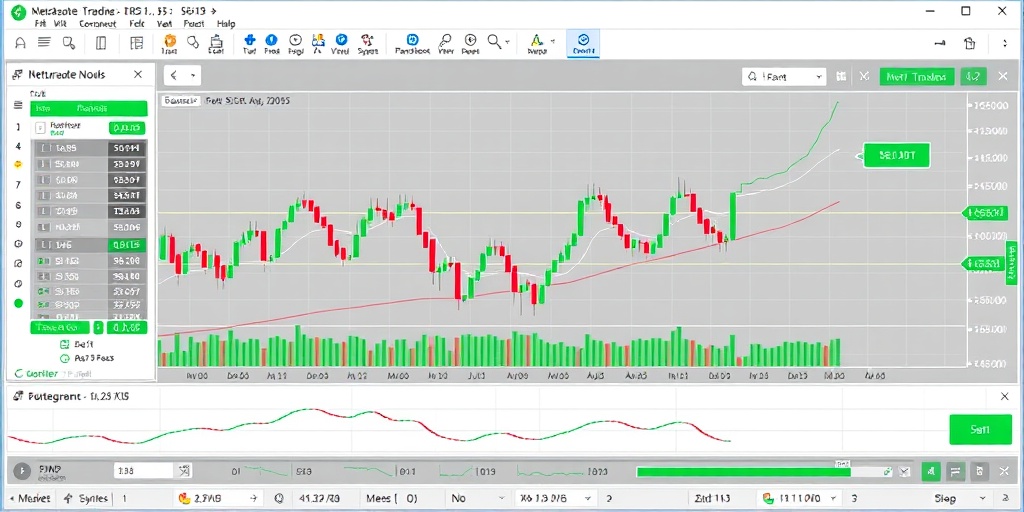Click the magnifier zoom icon in toolbar
Viewport: 1024px width, 512px height.
pos(494,43)
